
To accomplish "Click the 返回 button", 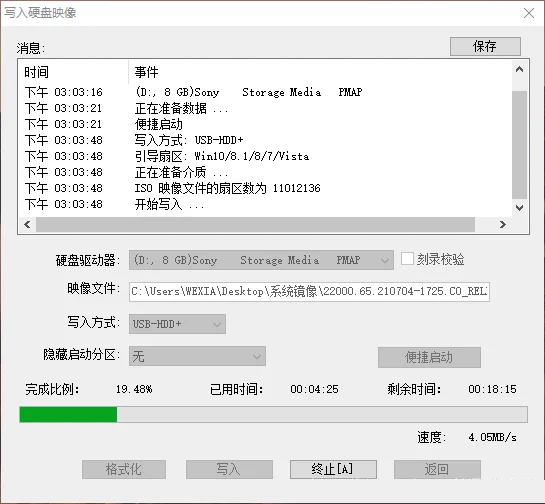I will click(x=437, y=469).
